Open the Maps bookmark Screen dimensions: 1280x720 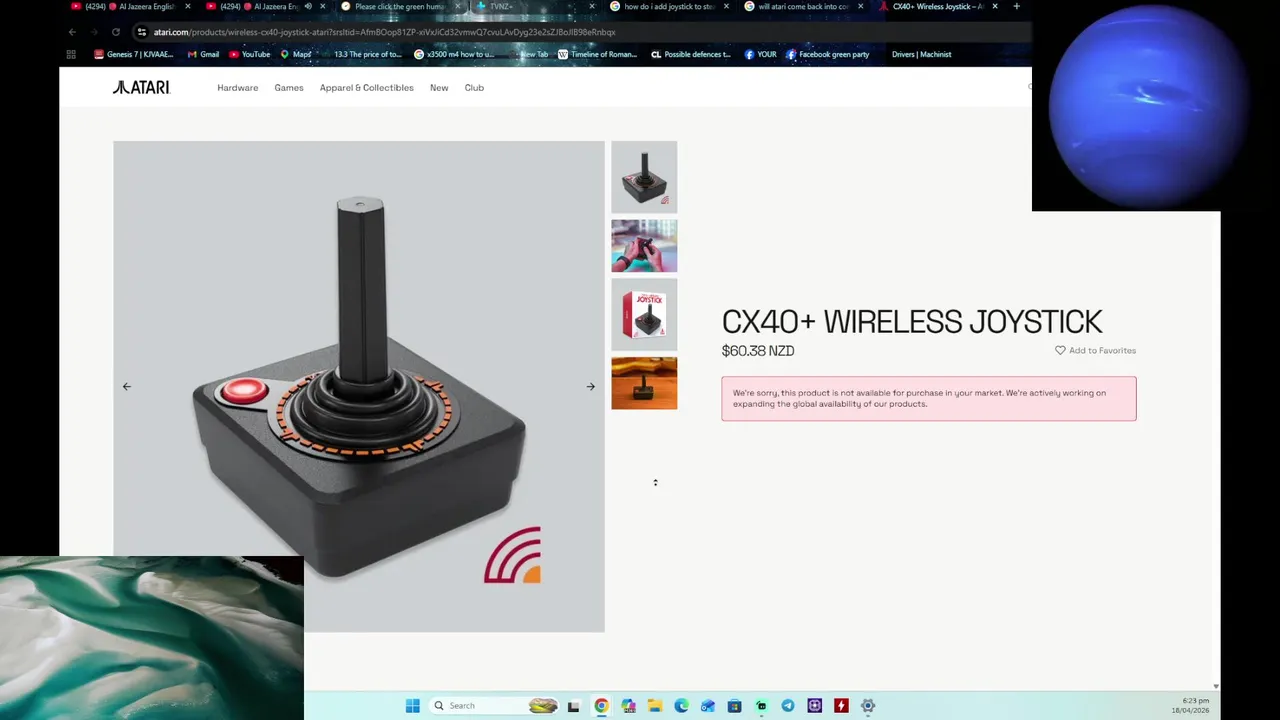click(296, 55)
